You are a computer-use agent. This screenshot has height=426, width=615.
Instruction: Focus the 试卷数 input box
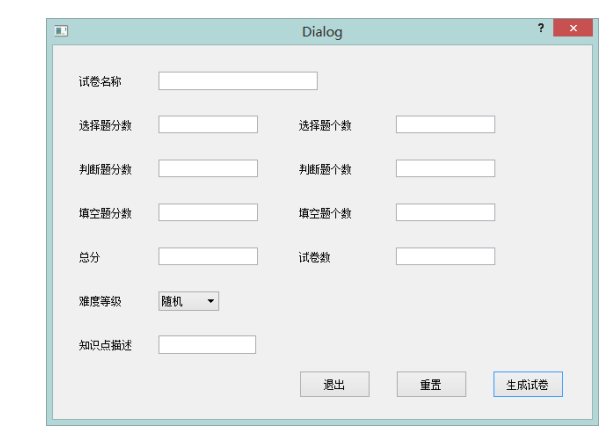[x=445, y=257]
